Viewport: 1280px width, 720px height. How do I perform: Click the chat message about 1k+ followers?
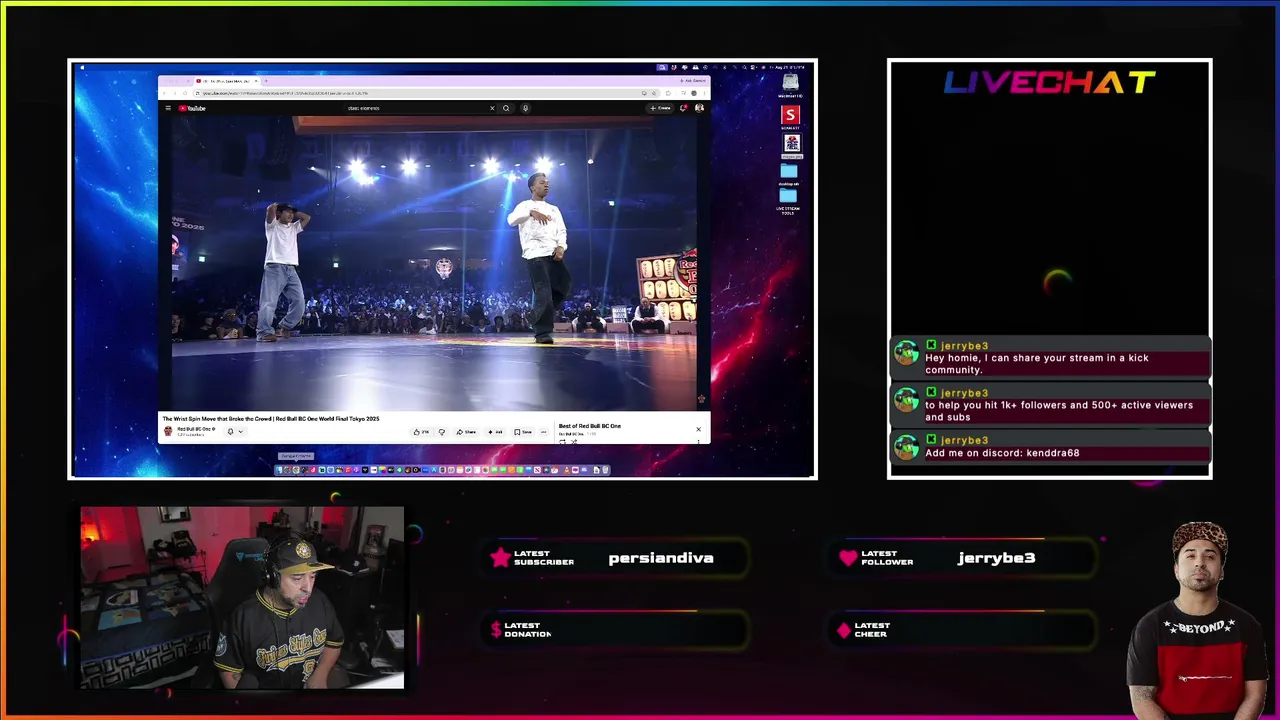point(1049,406)
